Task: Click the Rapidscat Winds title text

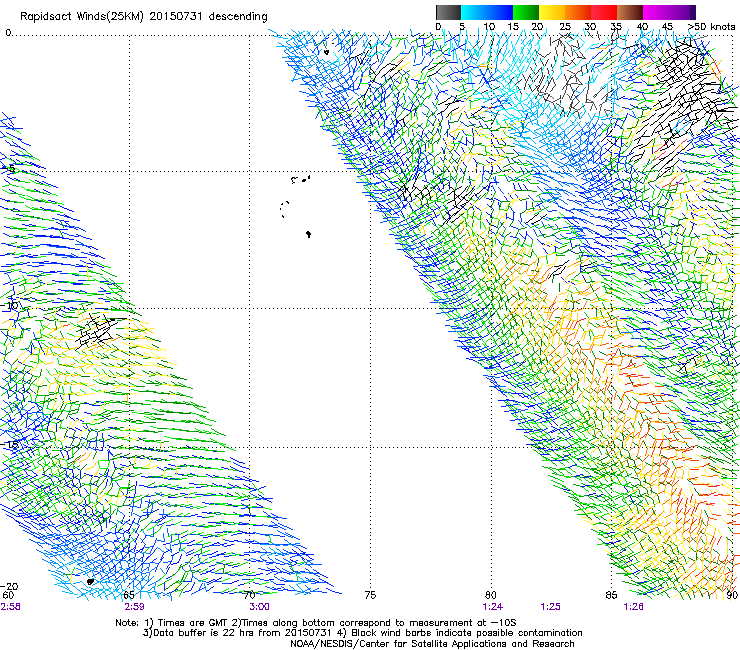Action: click(x=143, y=16)
